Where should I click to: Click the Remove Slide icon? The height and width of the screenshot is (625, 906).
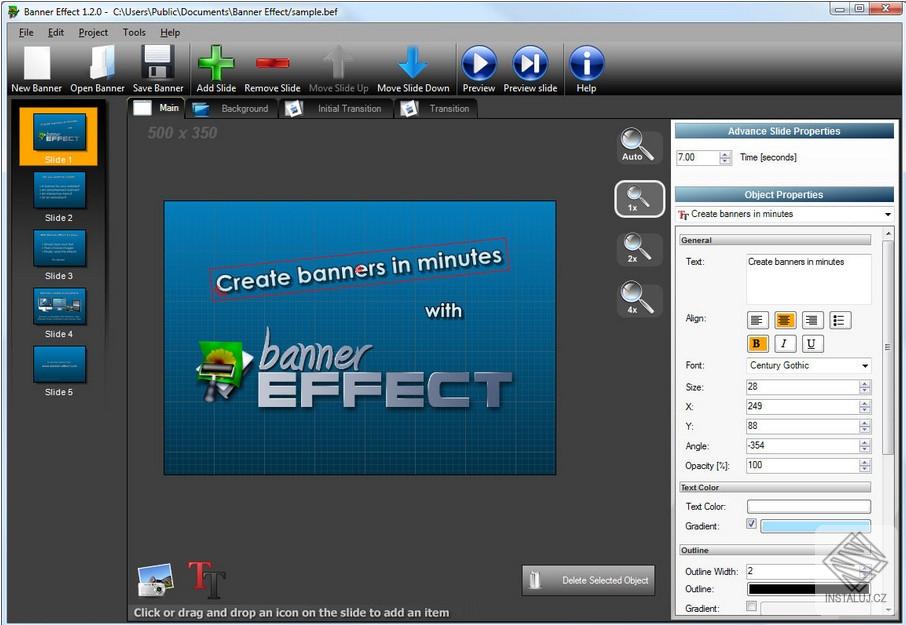pyautogui.click(x=271, y=63)
